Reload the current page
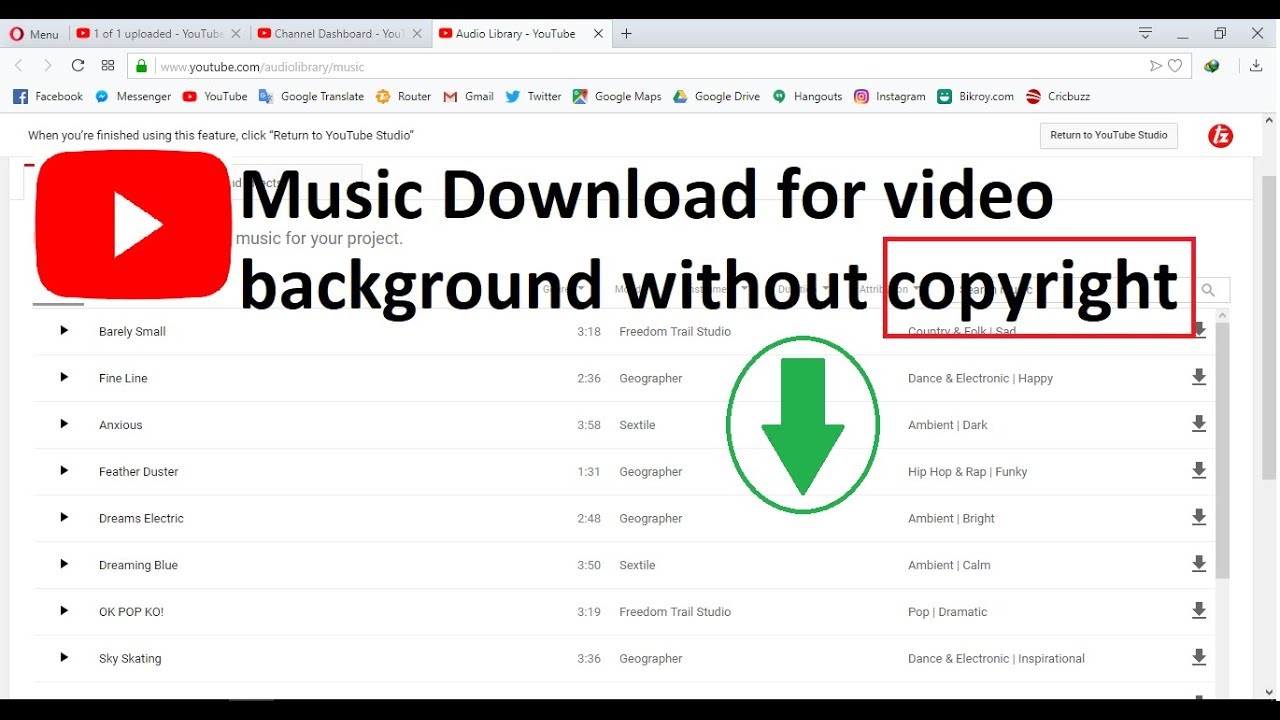 77,66
